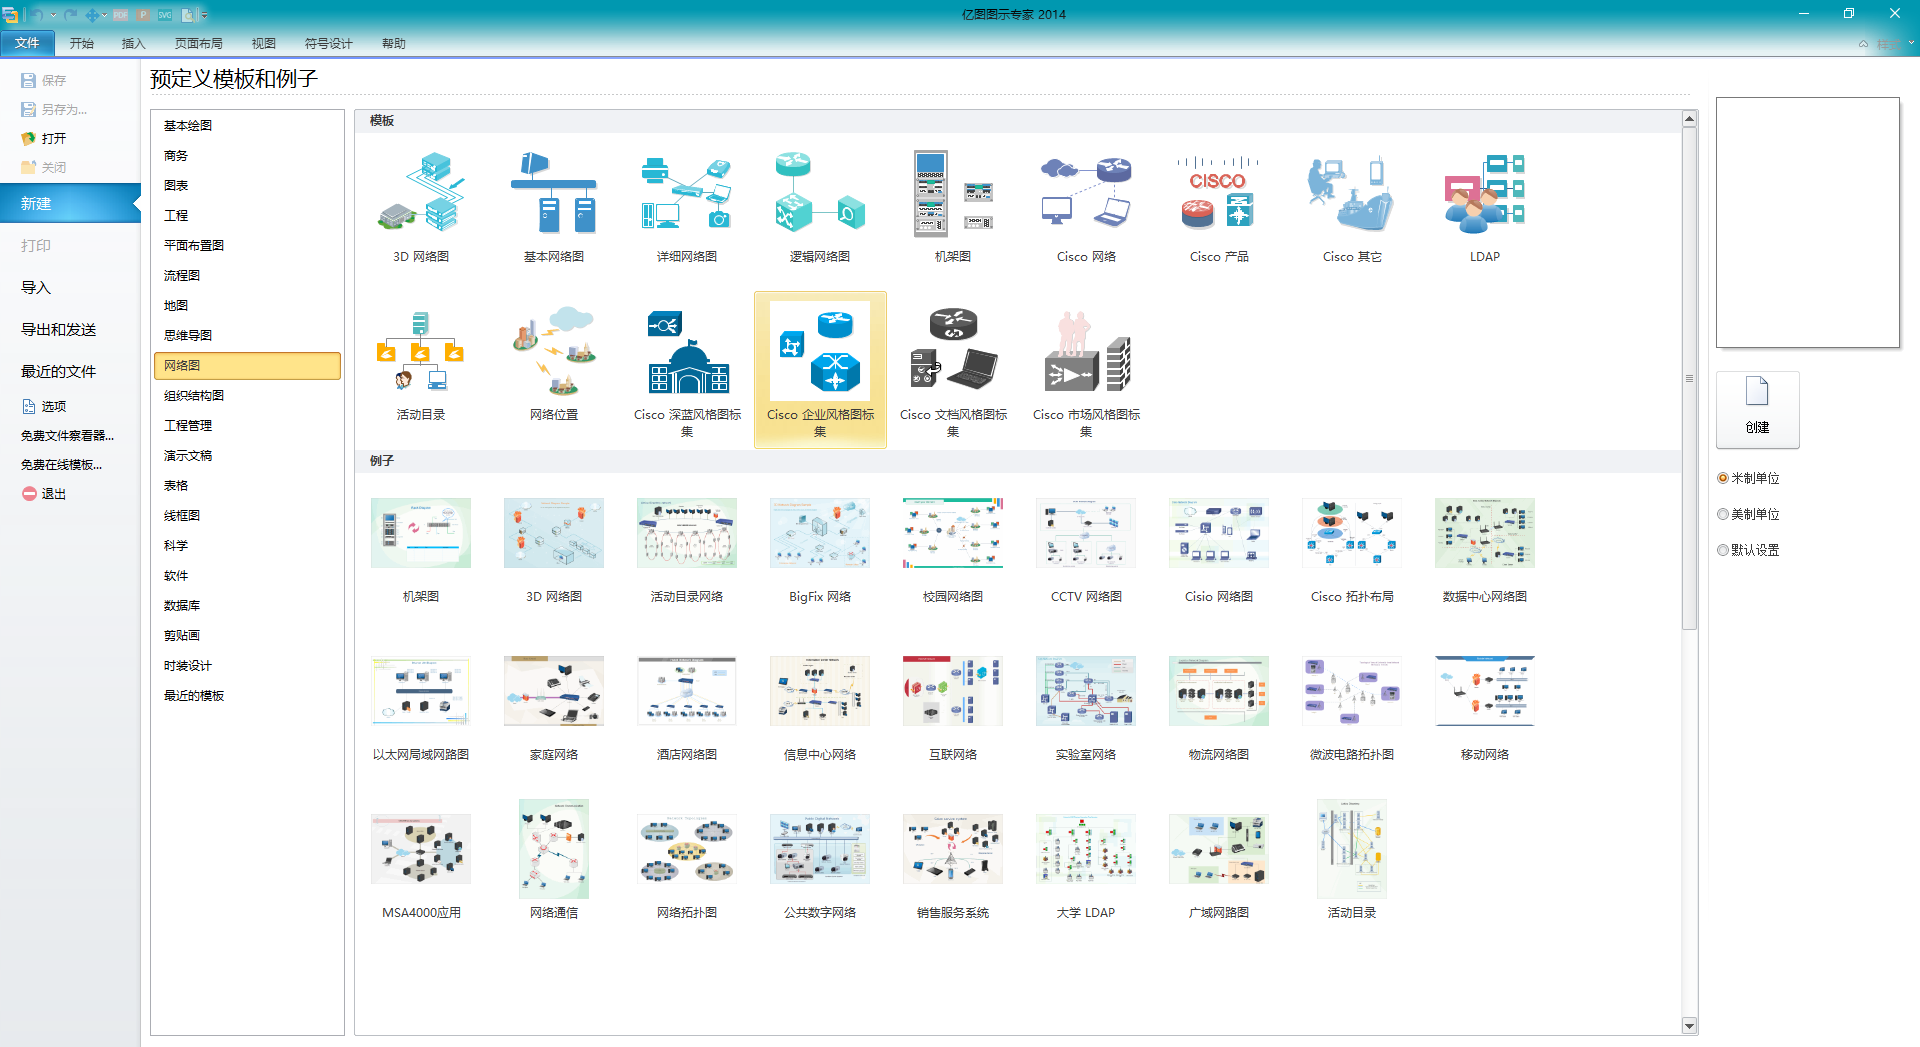The image size is (1920, 1047).
Task: Click the blank document 创建 icon
Action: tap(1757, 409)
